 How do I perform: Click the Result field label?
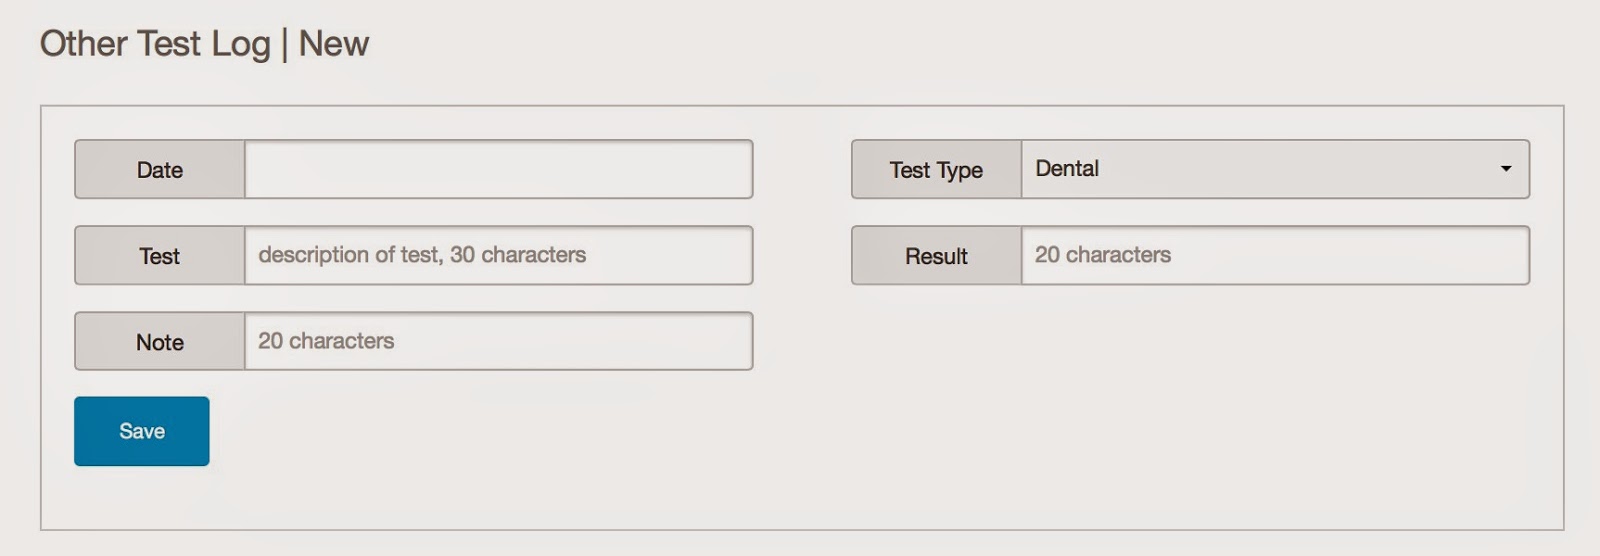click(936, 255)
